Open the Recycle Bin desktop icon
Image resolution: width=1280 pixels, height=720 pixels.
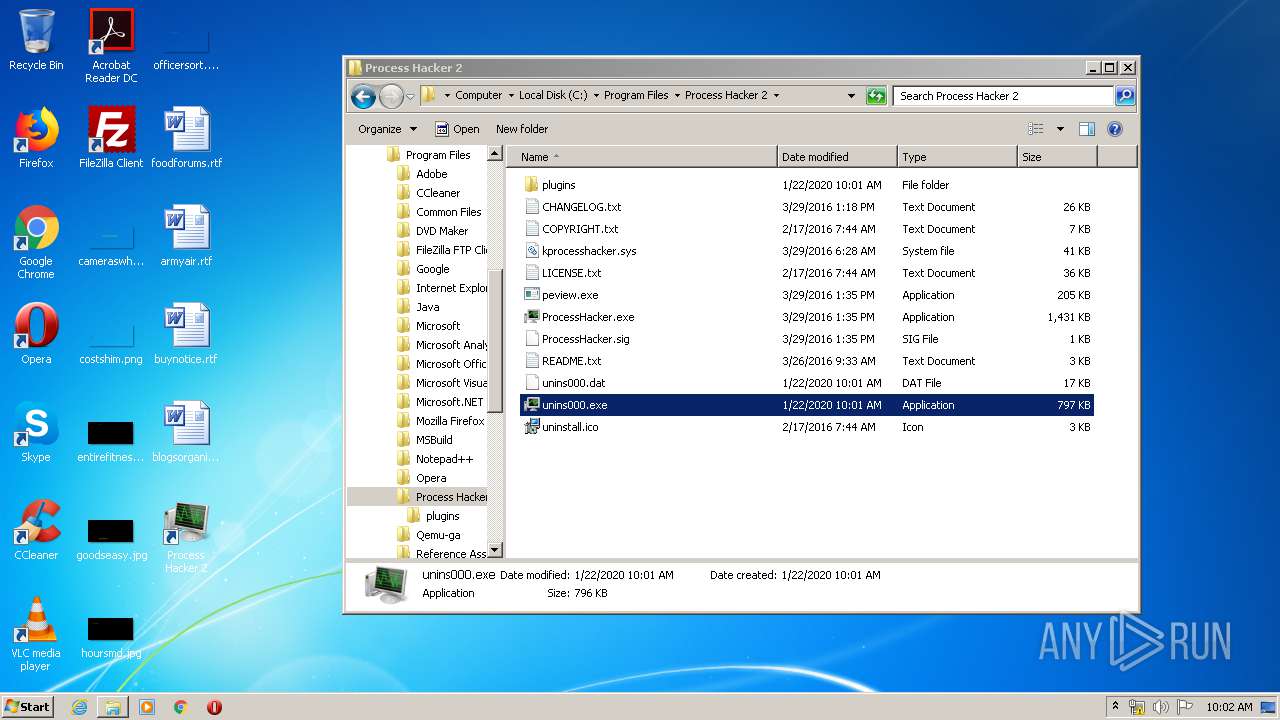point(36,40)
